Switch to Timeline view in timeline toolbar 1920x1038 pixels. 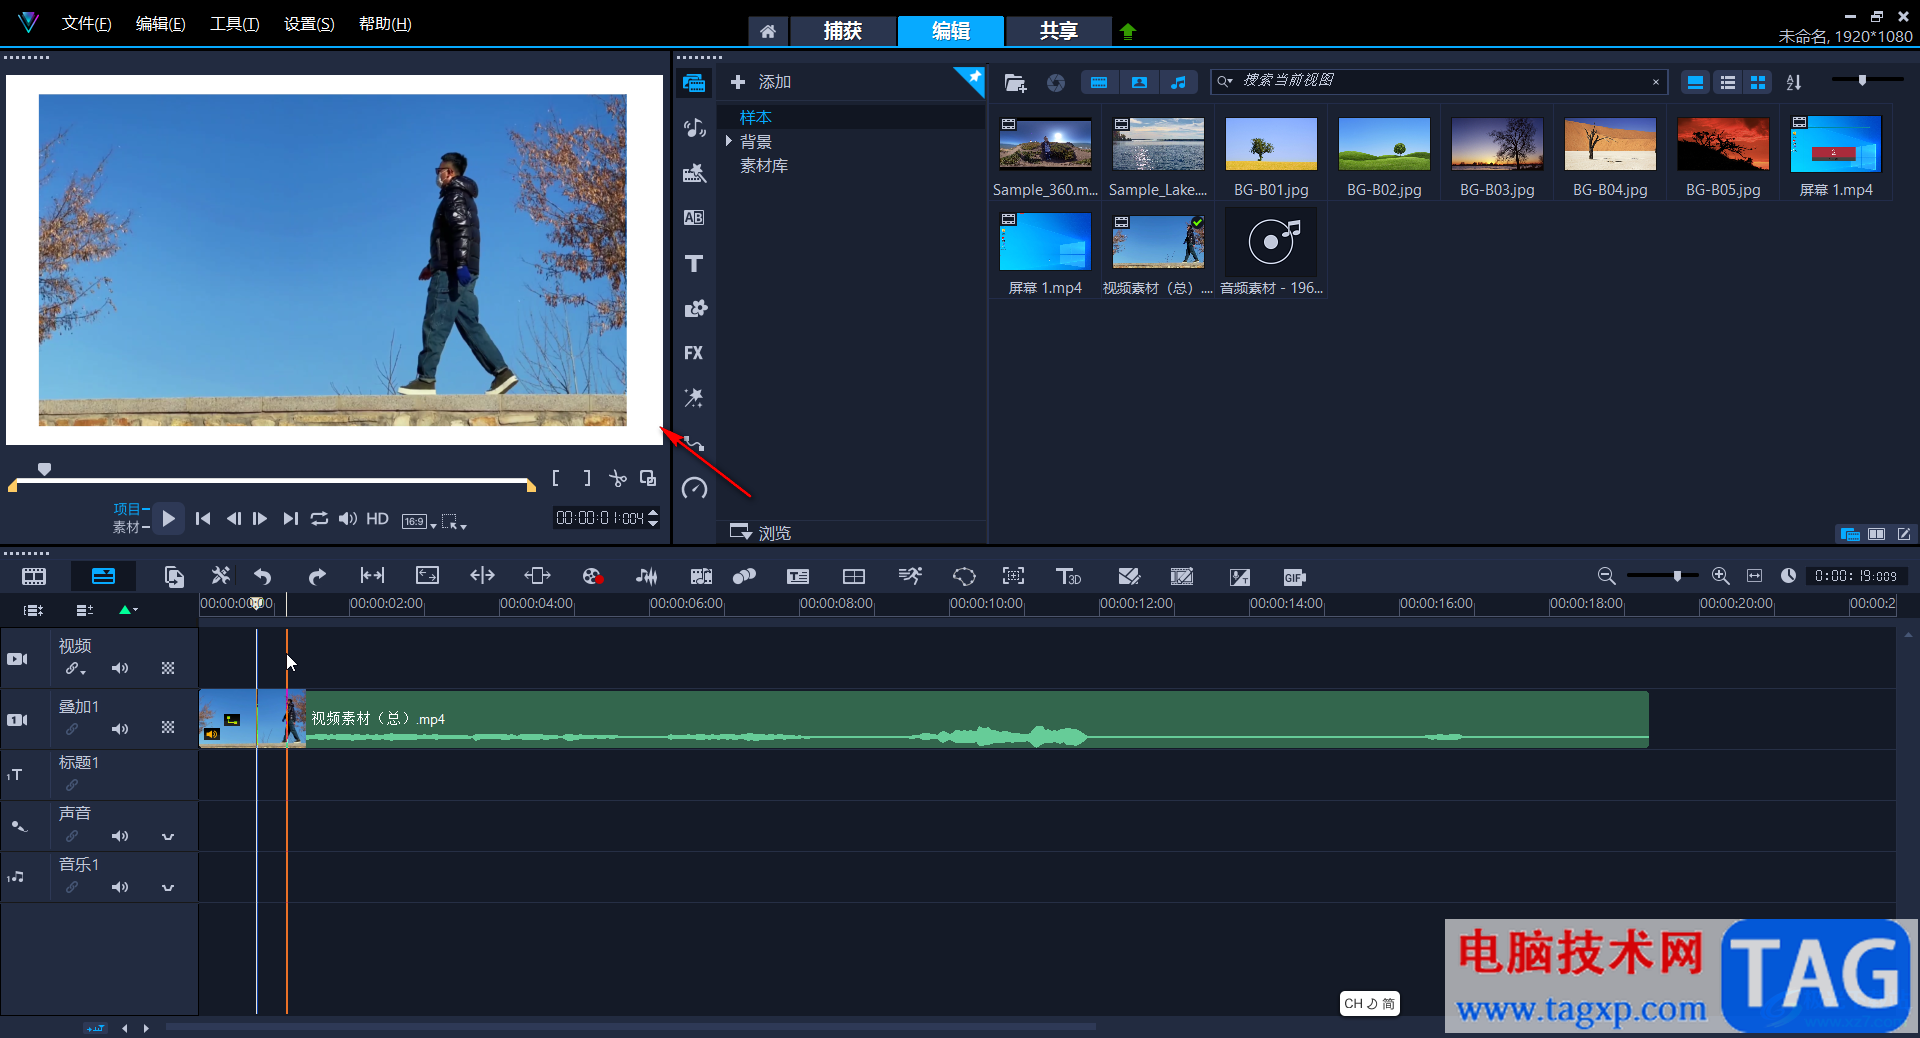[x=103, y=577]
